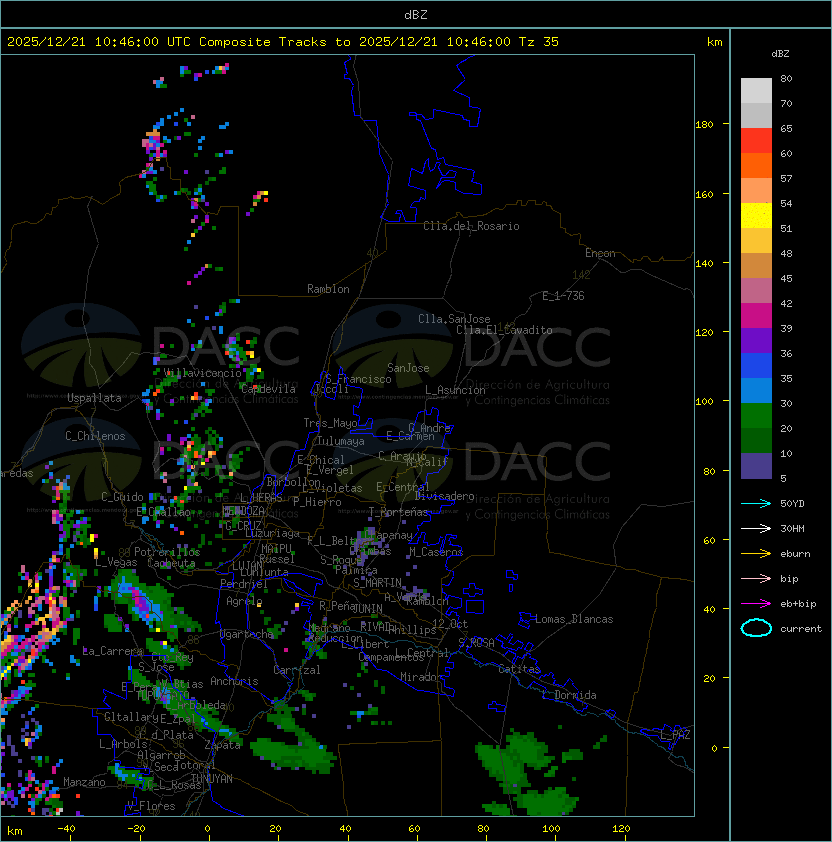Image resolution: width=832 pixels, height=842 pixels.
Task: Pick the purple 39 dBZ swatch
Action: pyautogui.click(x=756, y=340)
